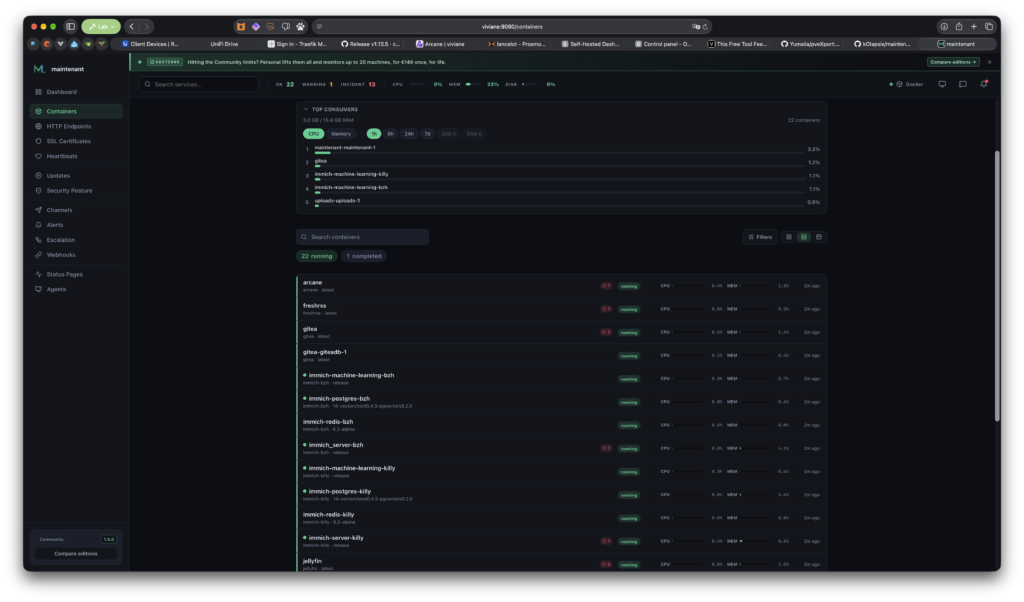Image resolution: width=1024 pixels, height=602 pixels.
Task: Switch to table view layout icon
Action: coord(818,237)
